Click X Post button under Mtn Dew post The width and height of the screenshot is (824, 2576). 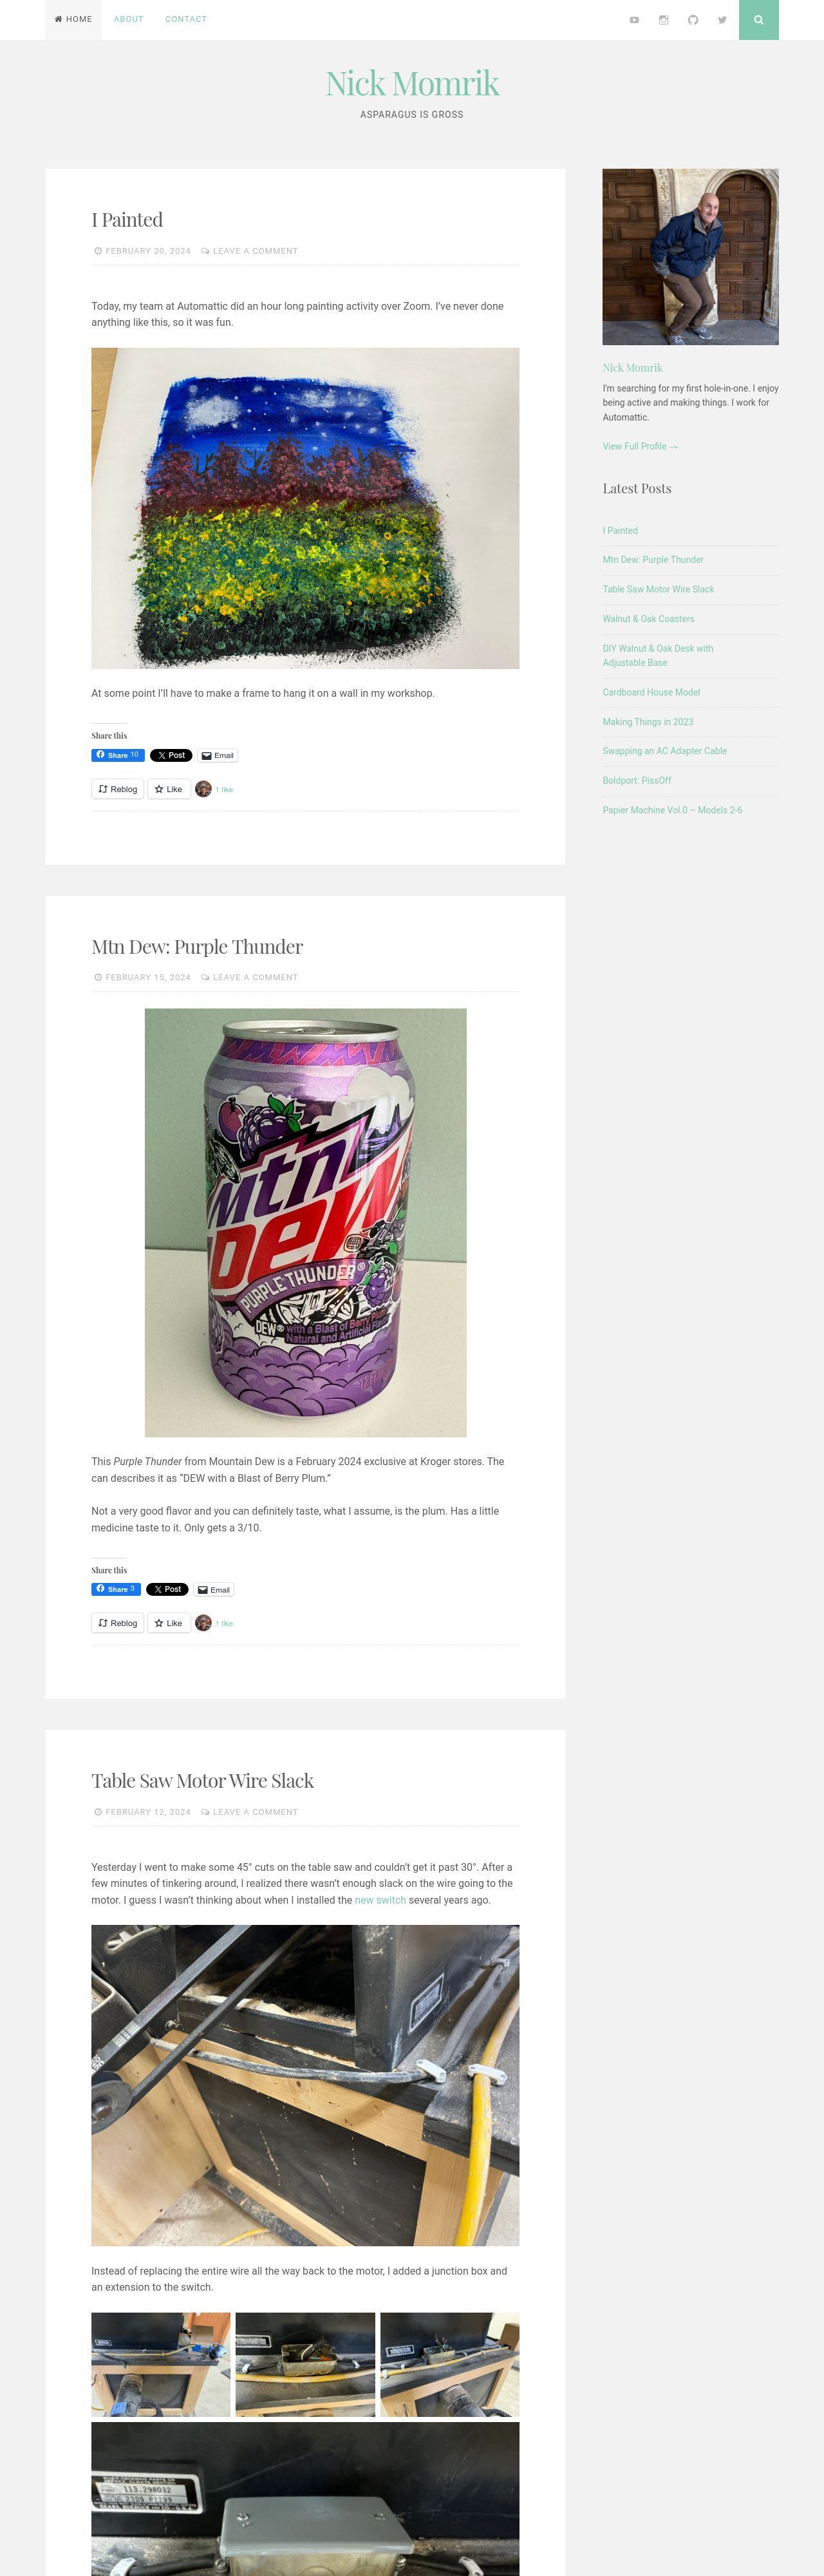click(167, 1589)
